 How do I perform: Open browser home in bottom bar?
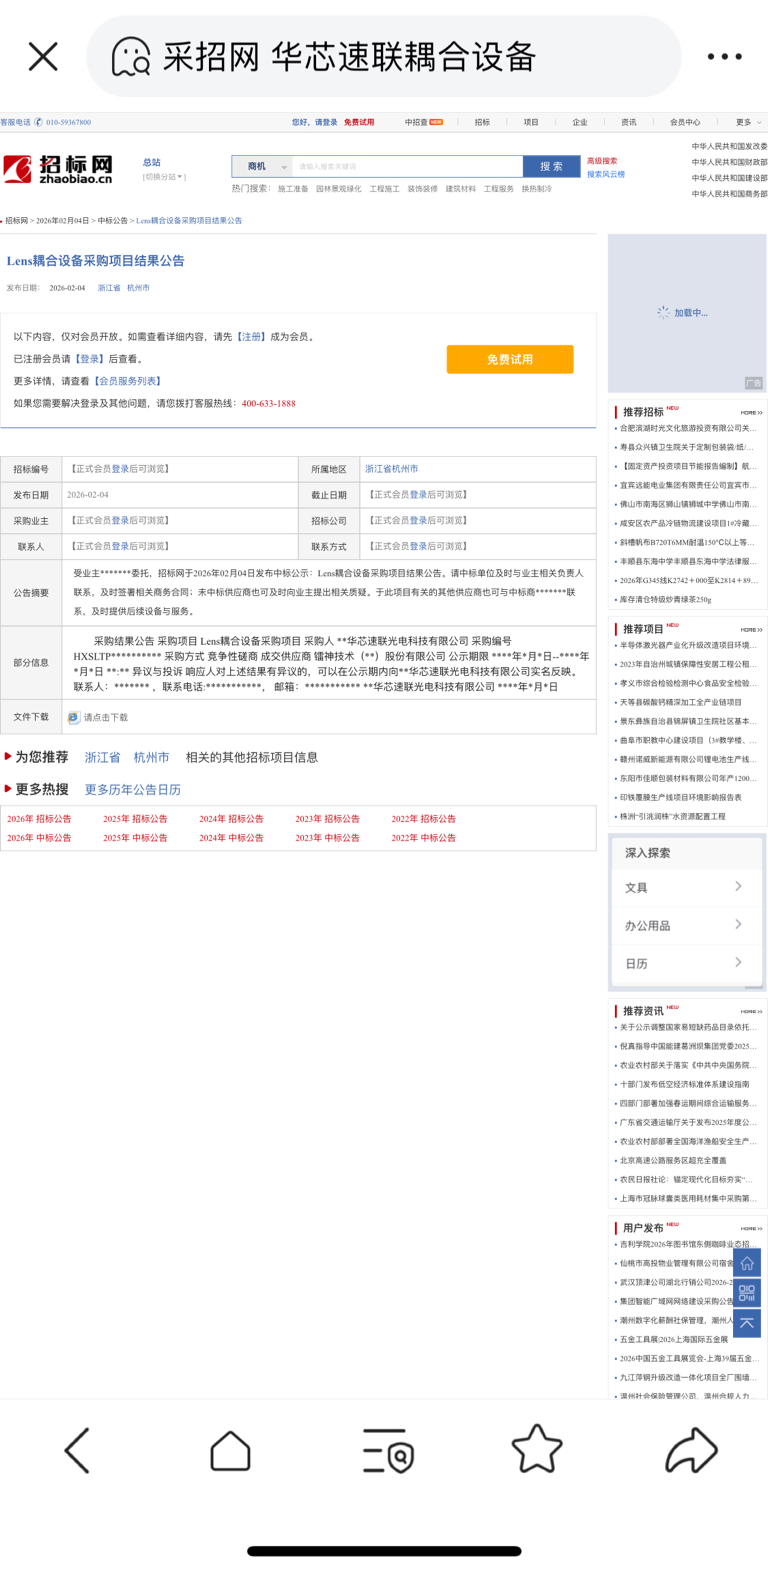230,1451
